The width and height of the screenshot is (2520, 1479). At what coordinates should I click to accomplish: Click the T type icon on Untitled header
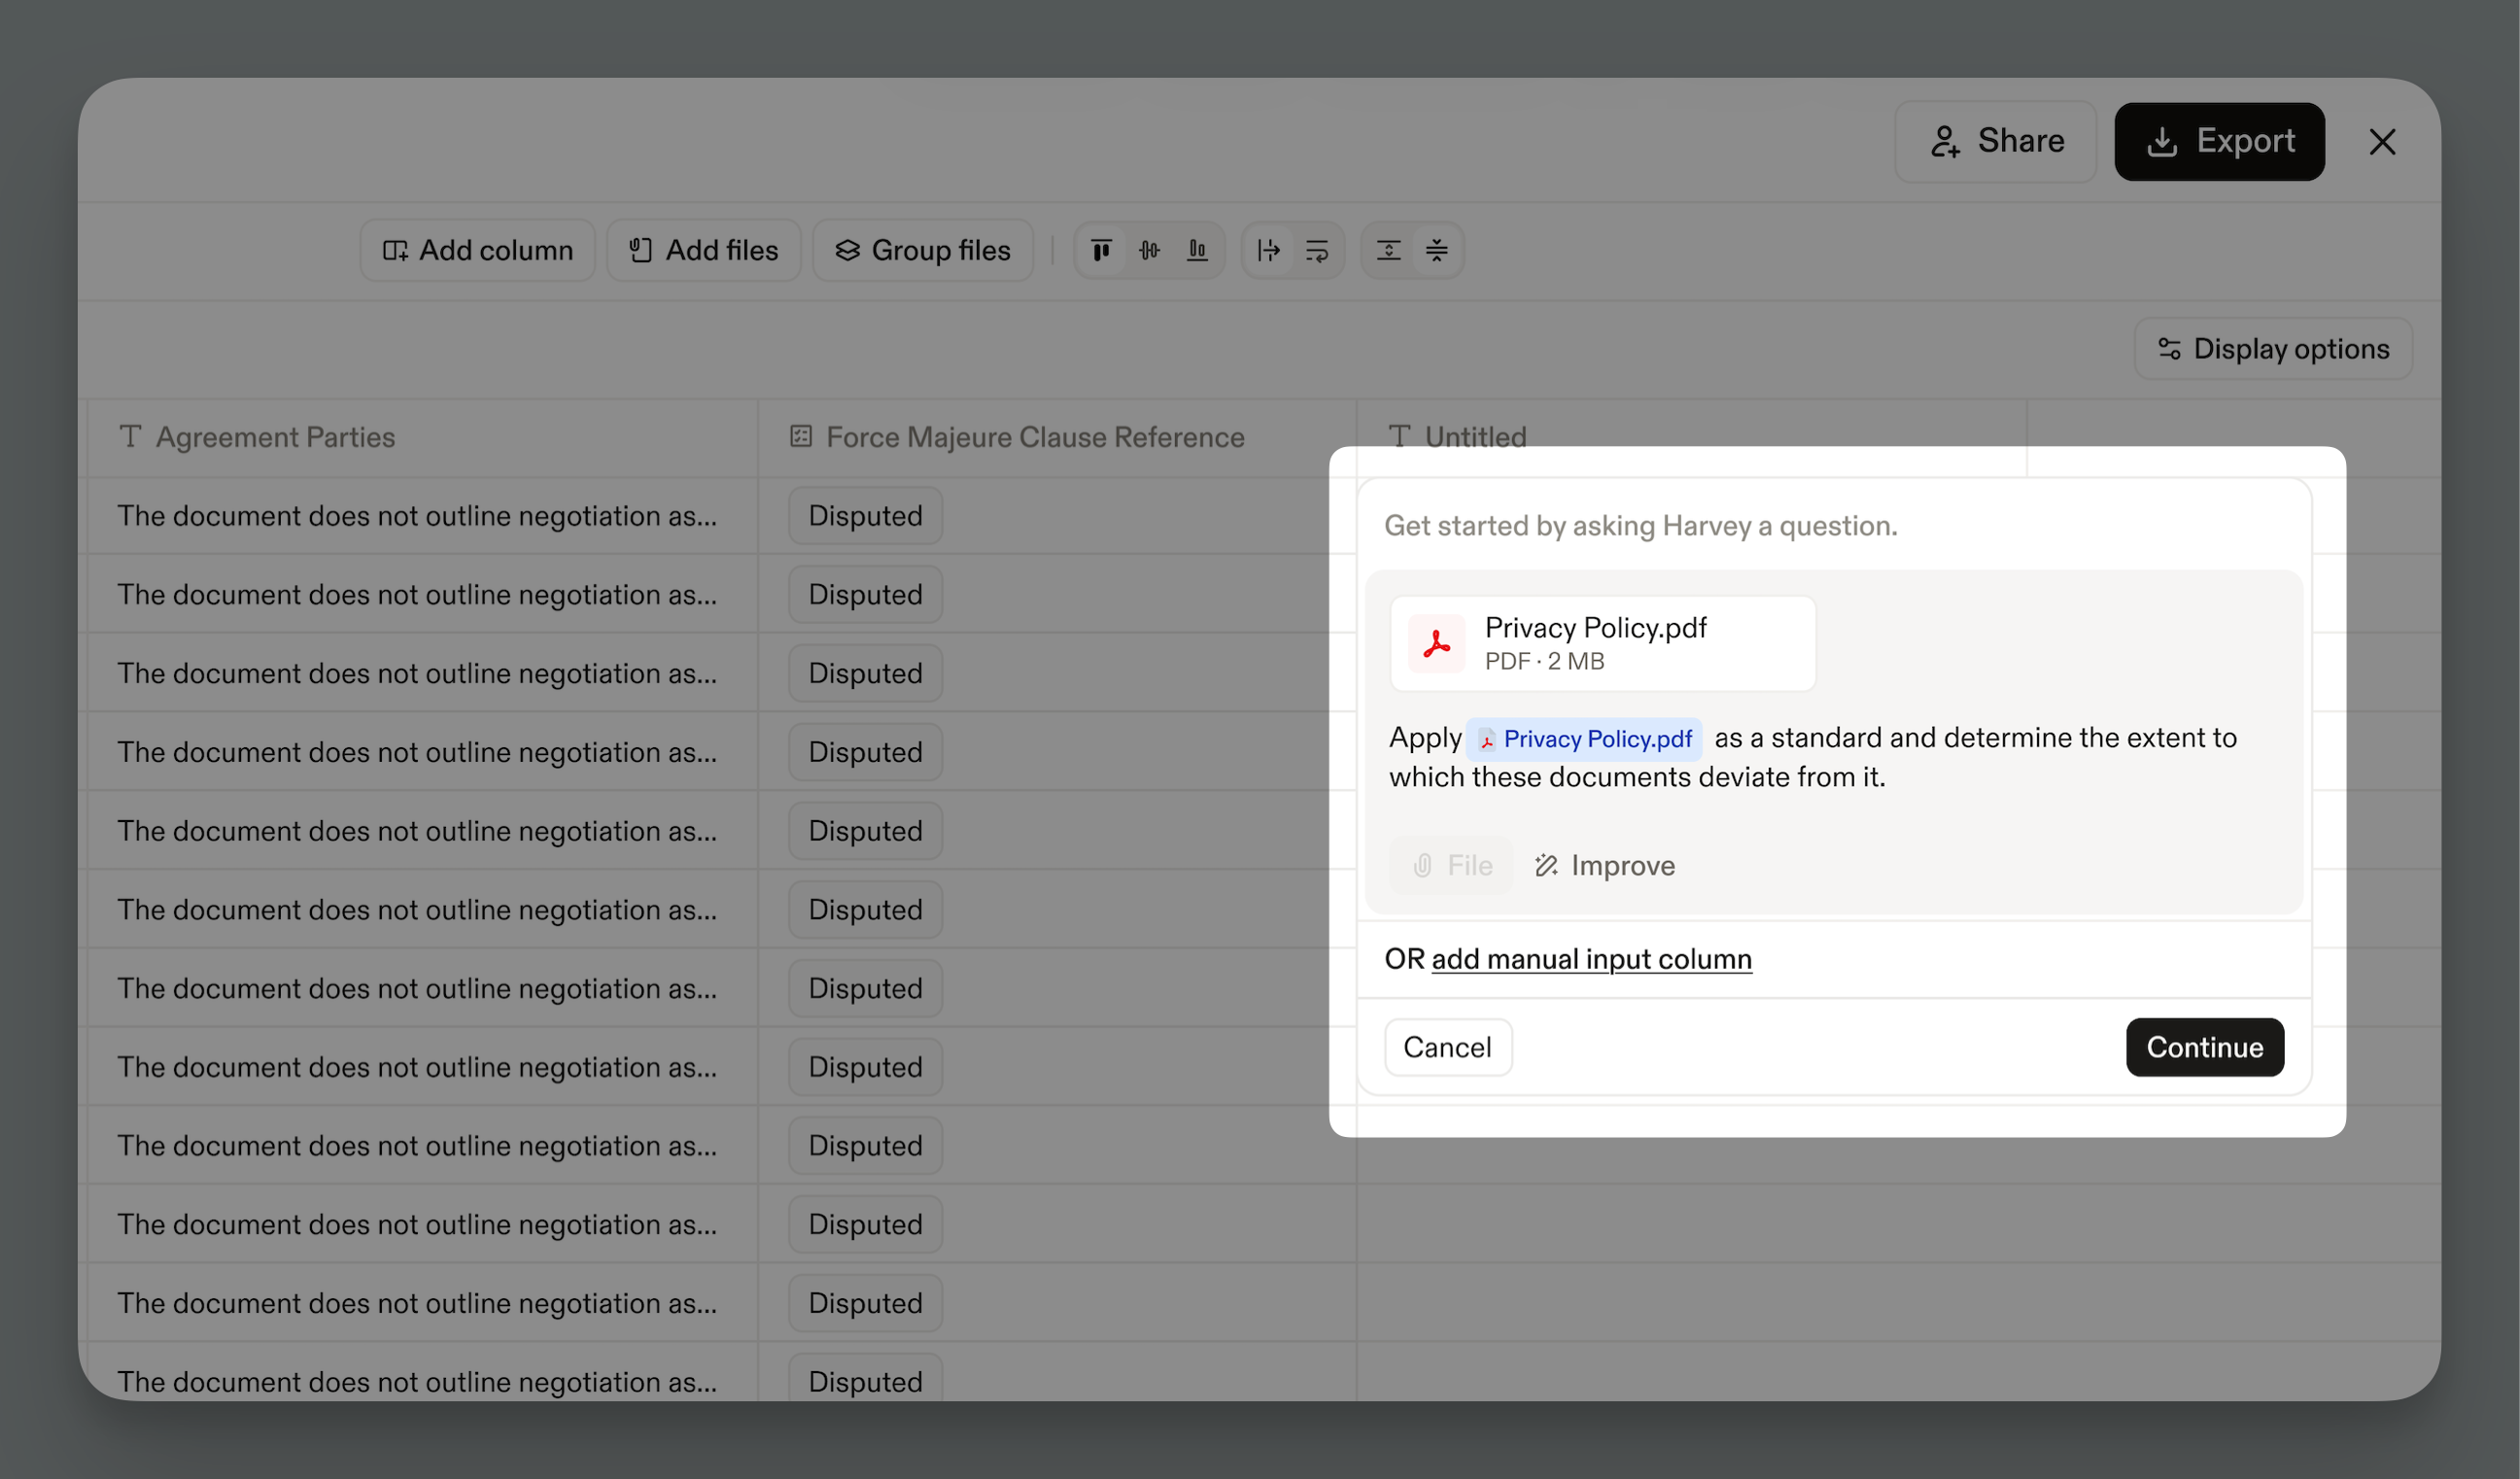click(x=1399, y=437)
